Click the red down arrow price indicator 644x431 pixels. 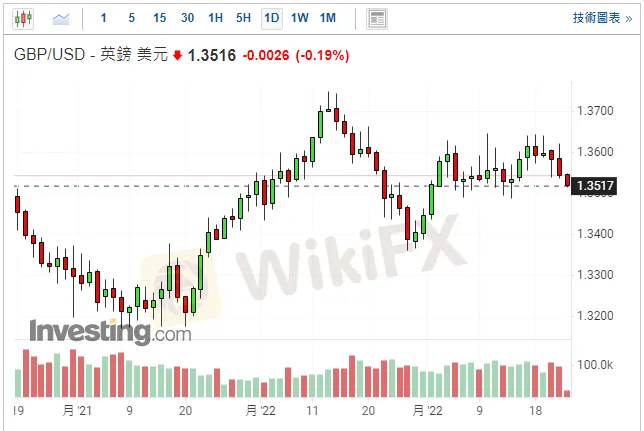coord(177,56)
